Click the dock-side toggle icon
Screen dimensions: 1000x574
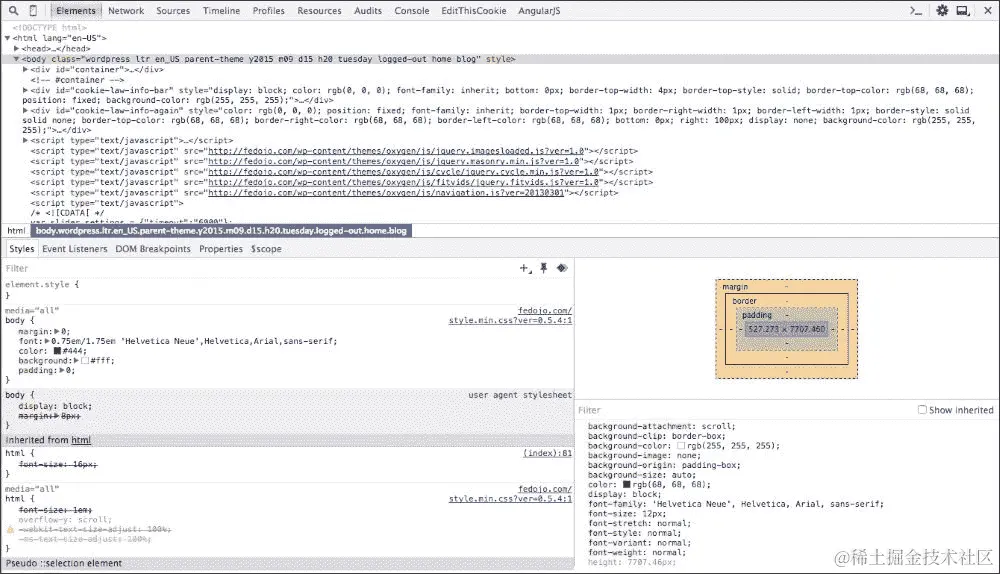963,10
